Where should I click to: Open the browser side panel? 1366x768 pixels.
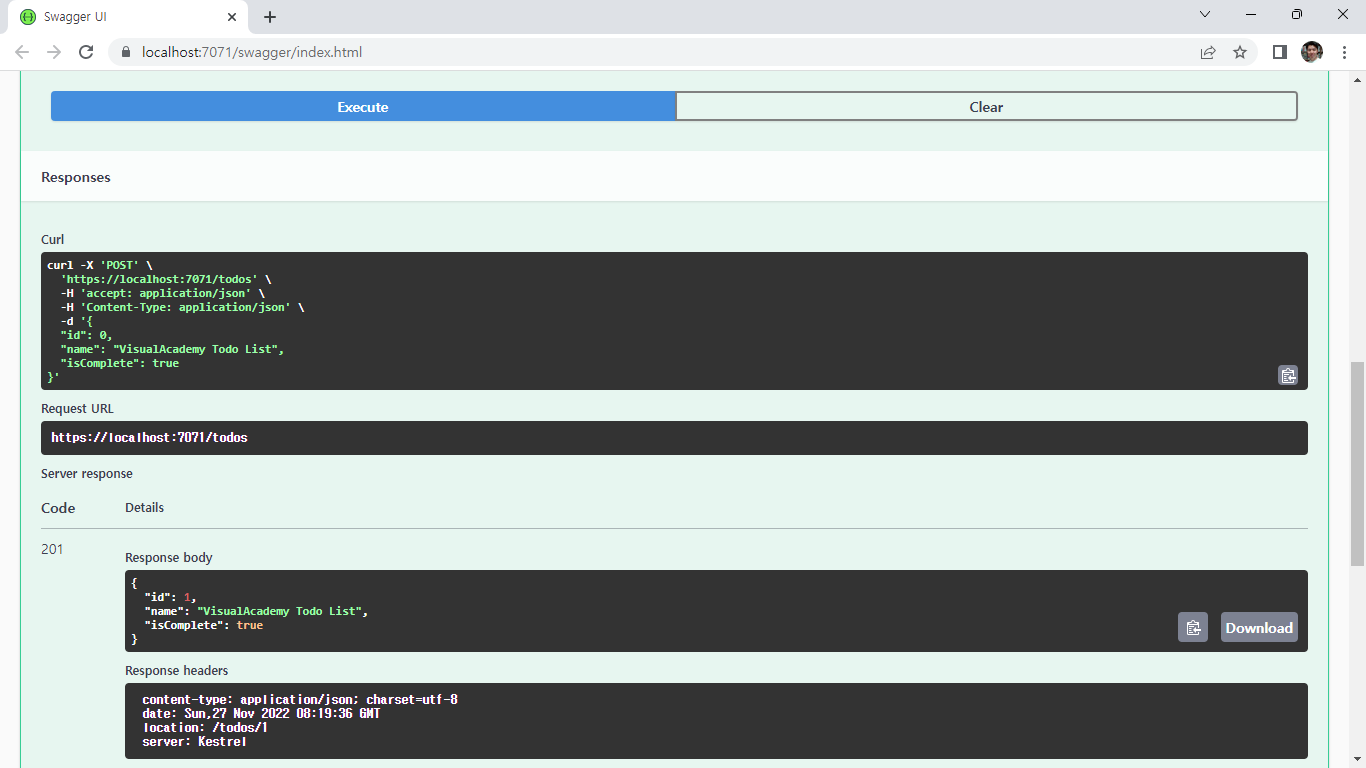coord(1279,52)
